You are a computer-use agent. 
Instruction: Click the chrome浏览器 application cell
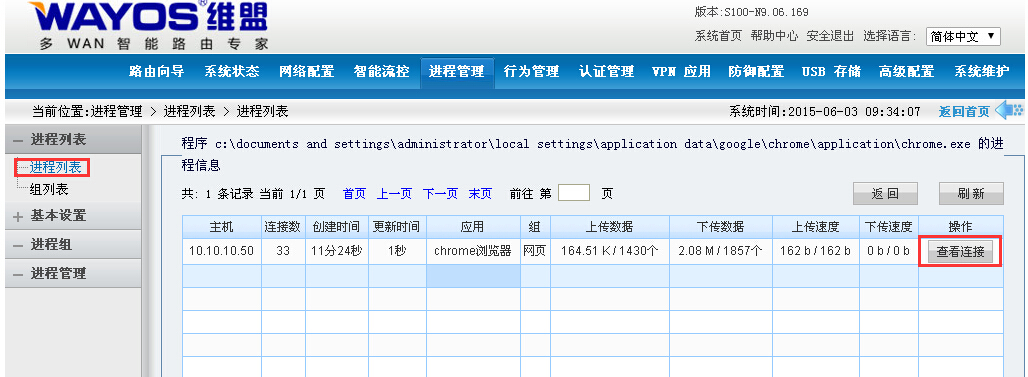(x=473, y=251)
